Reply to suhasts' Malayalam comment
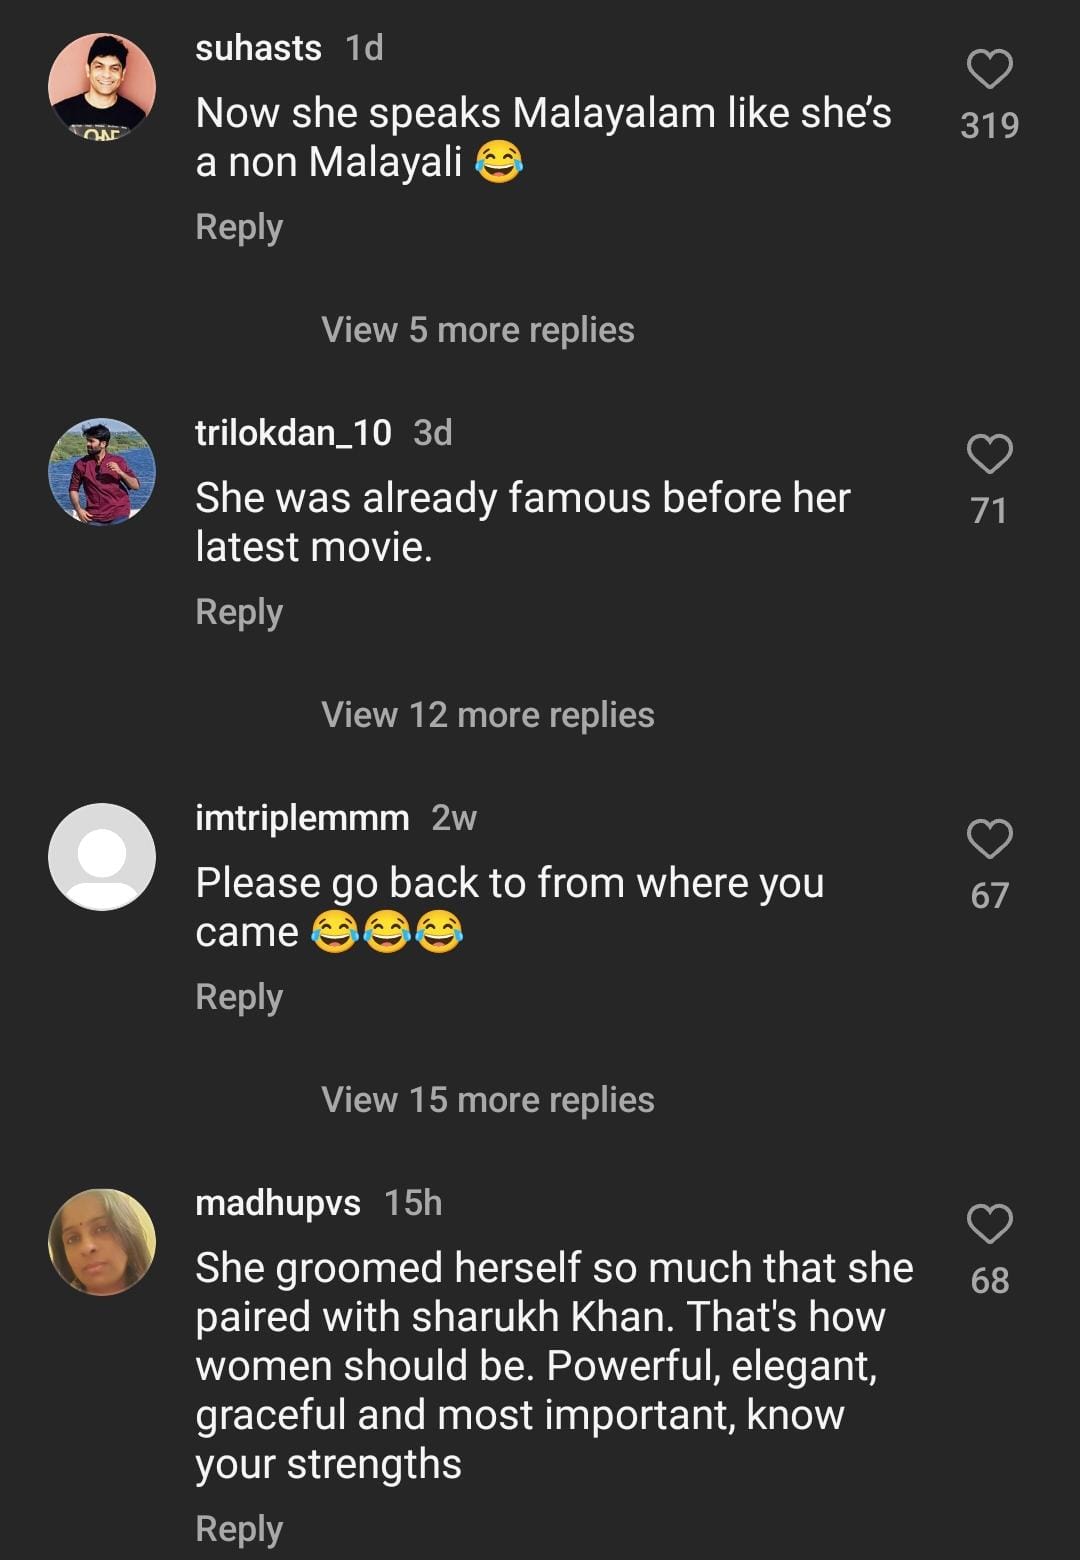1080x1560 pixels. tap(239, 227)
